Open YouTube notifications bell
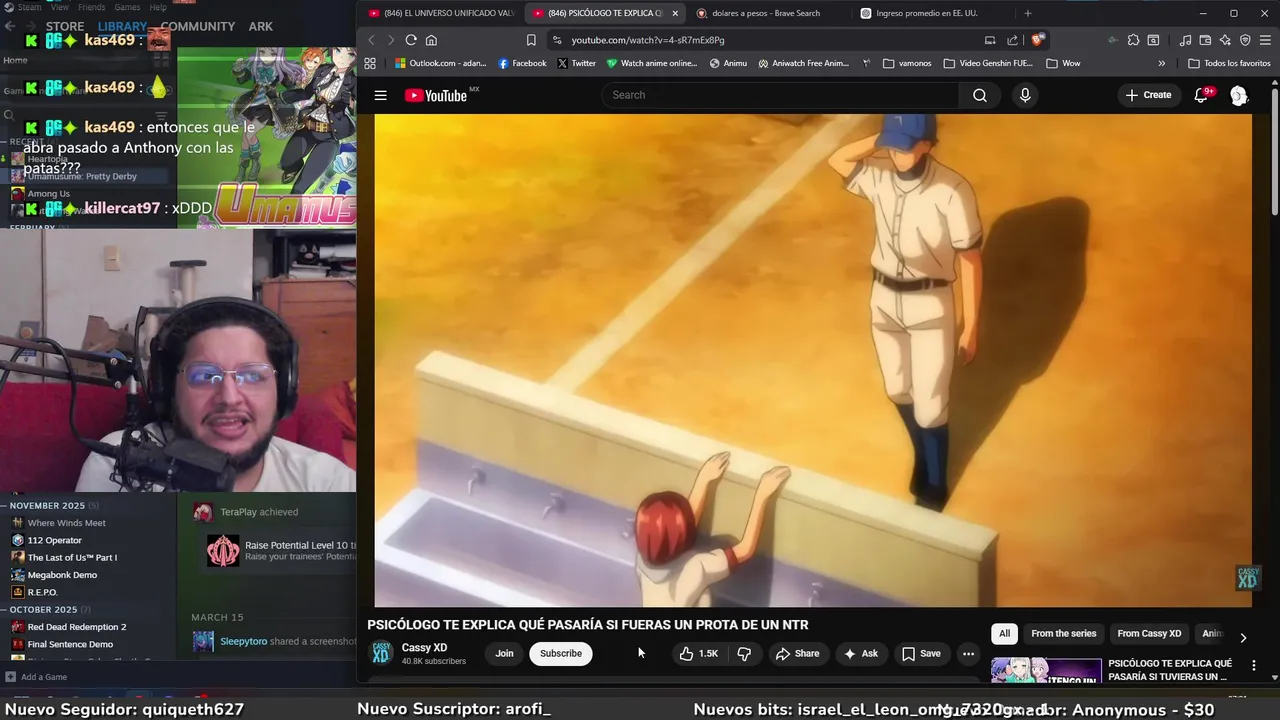This screenshot has height=720, width=1280. click(x=1202, y=95)
